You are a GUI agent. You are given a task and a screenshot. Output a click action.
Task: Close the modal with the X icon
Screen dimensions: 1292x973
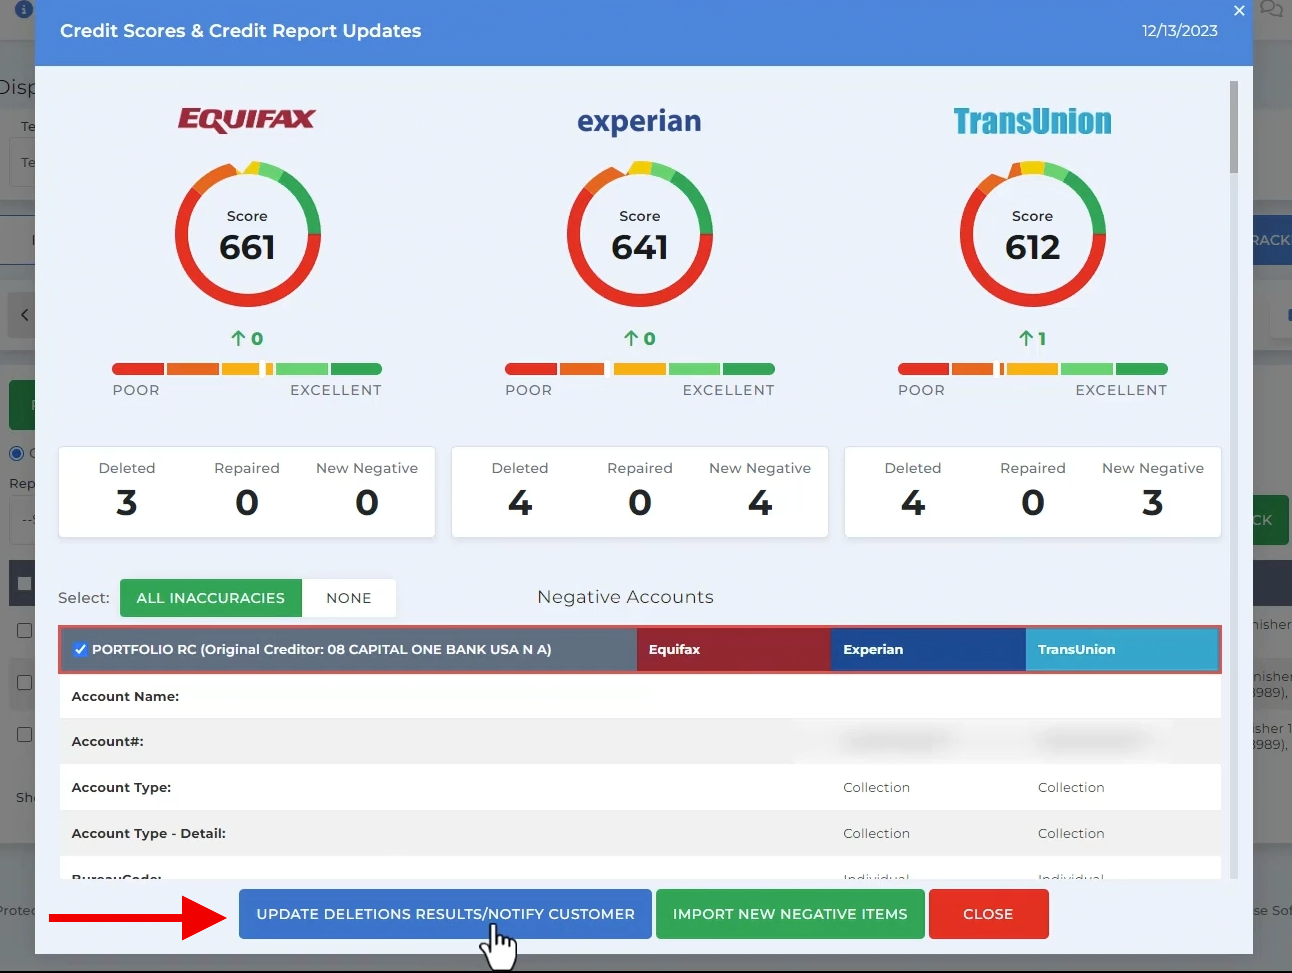coord(1239,11)
